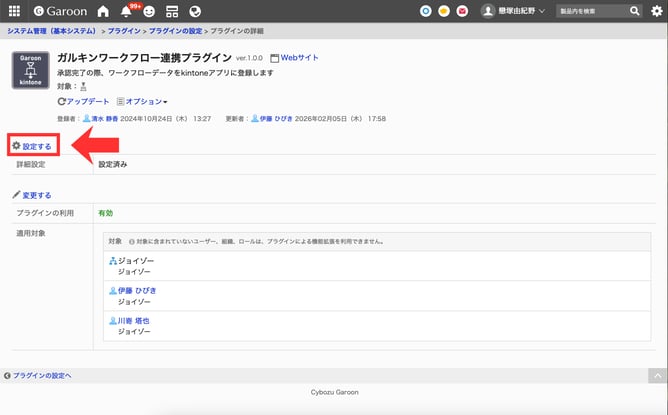Click the globe icon in header

tap(195, 11)
